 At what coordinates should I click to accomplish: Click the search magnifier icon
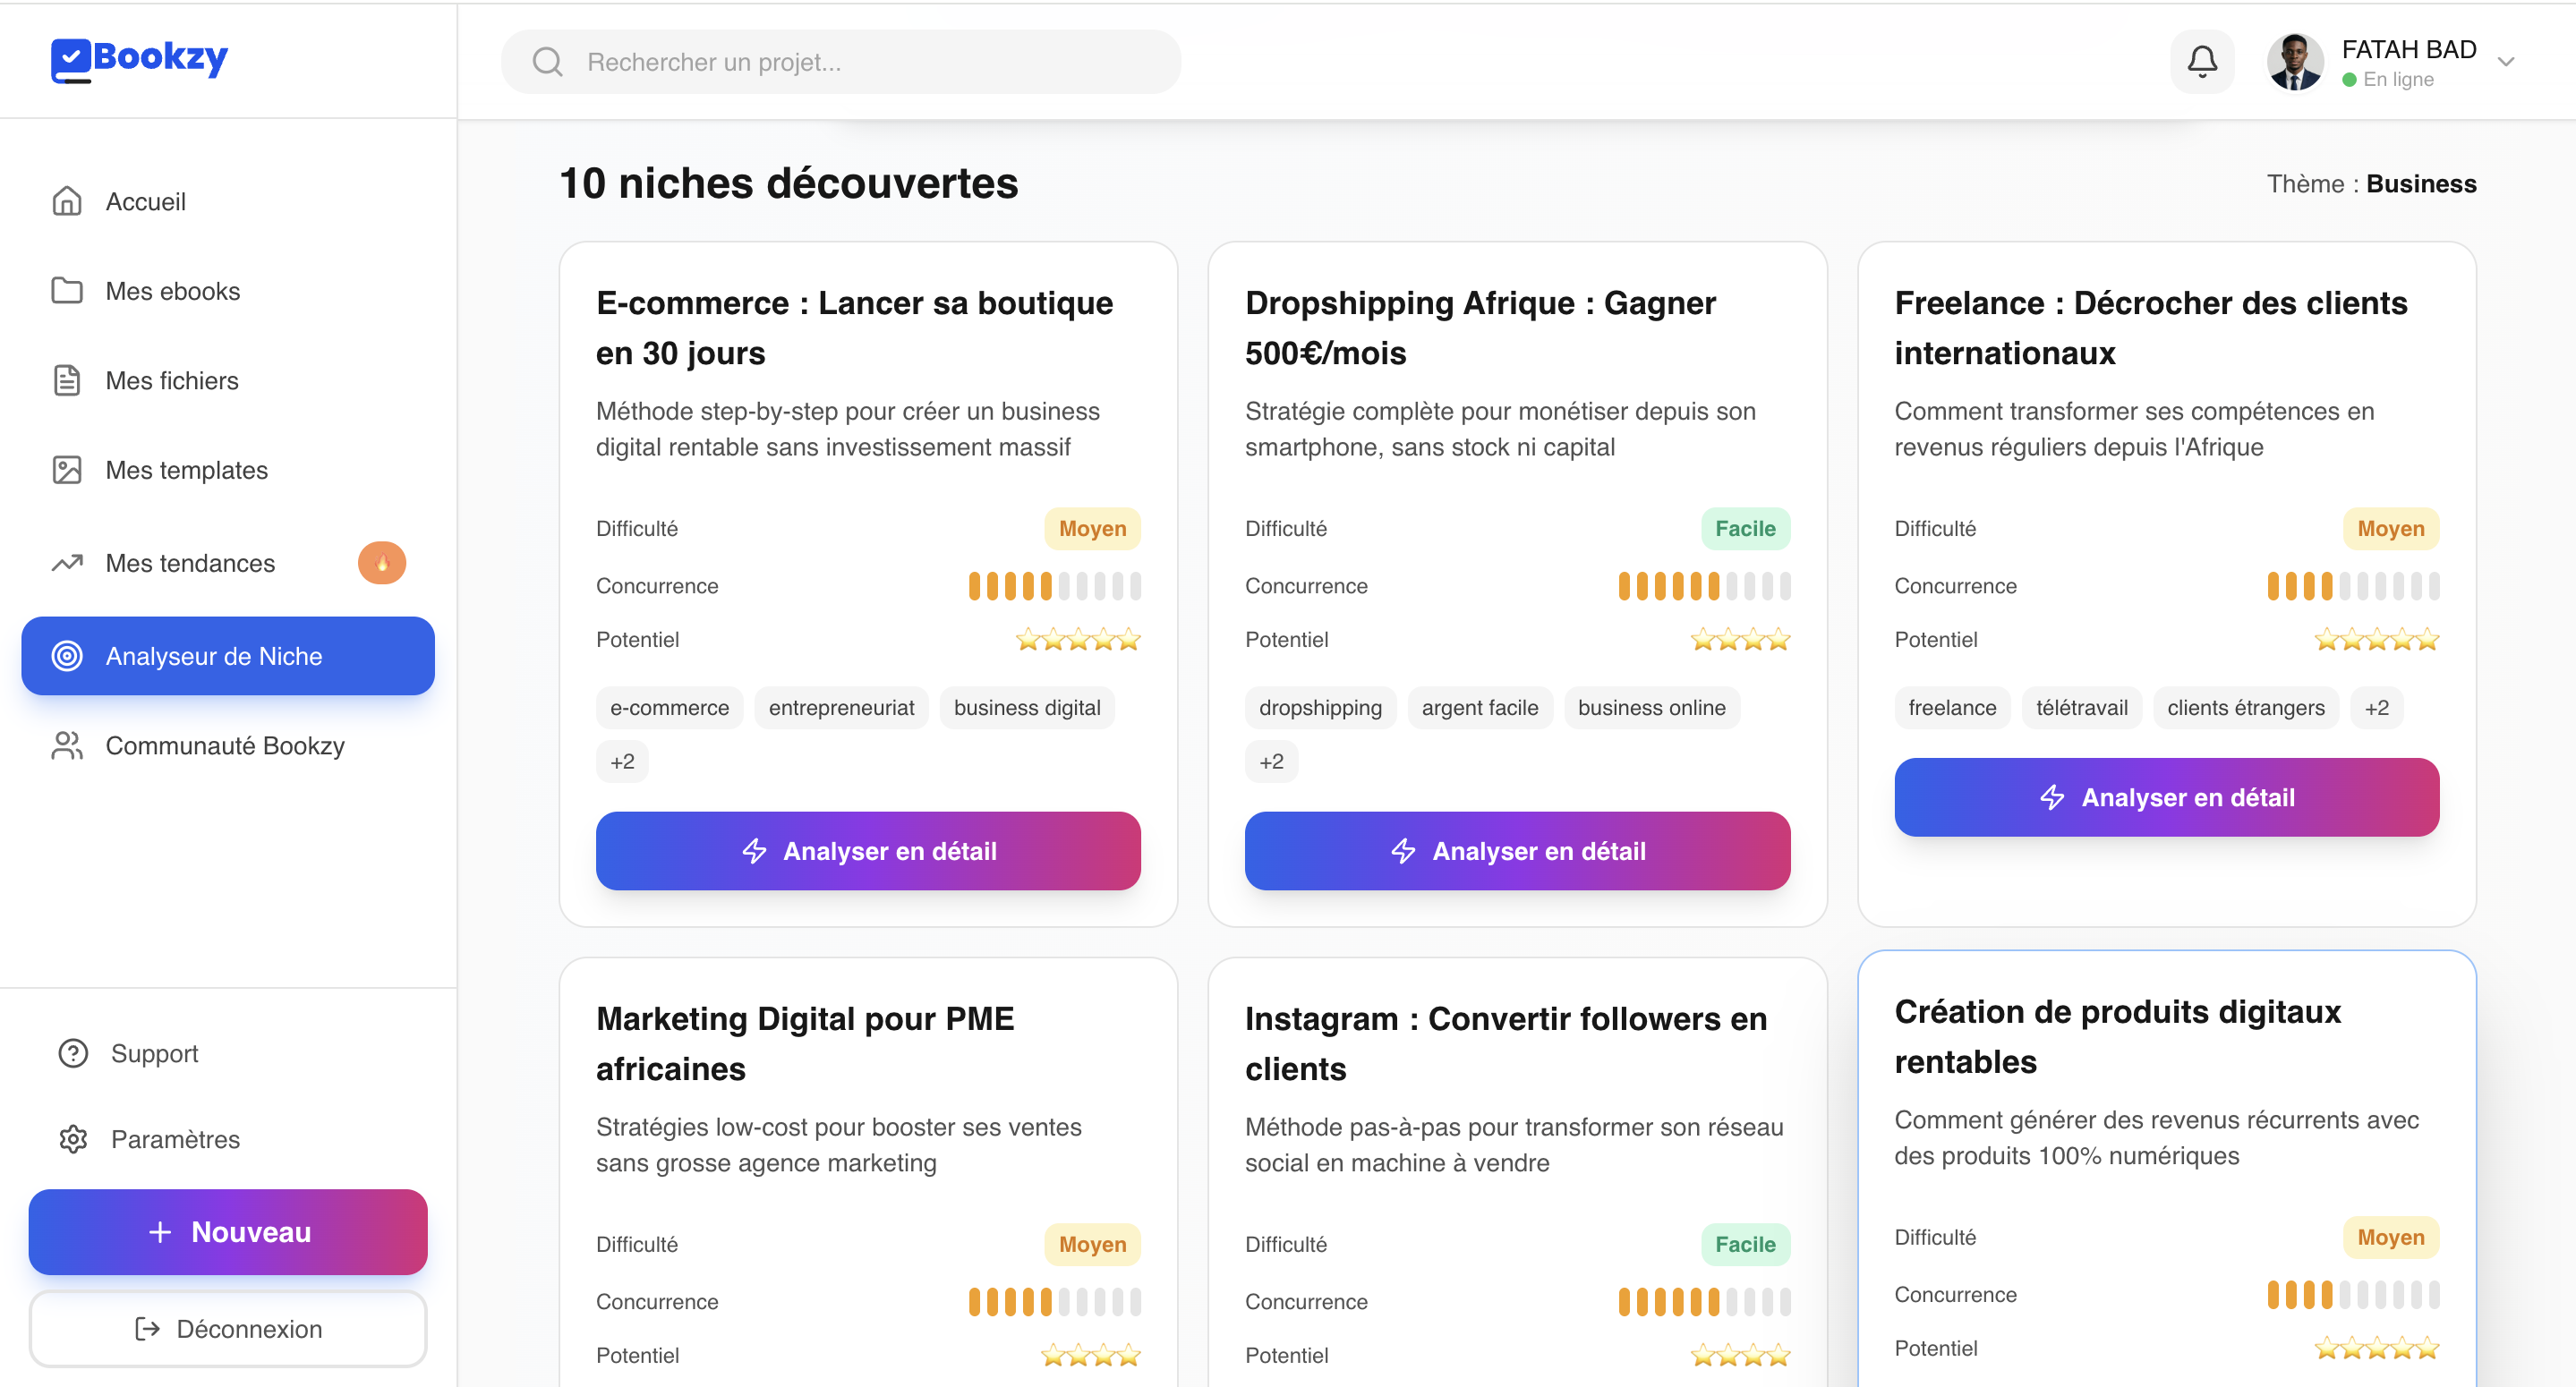547,62
